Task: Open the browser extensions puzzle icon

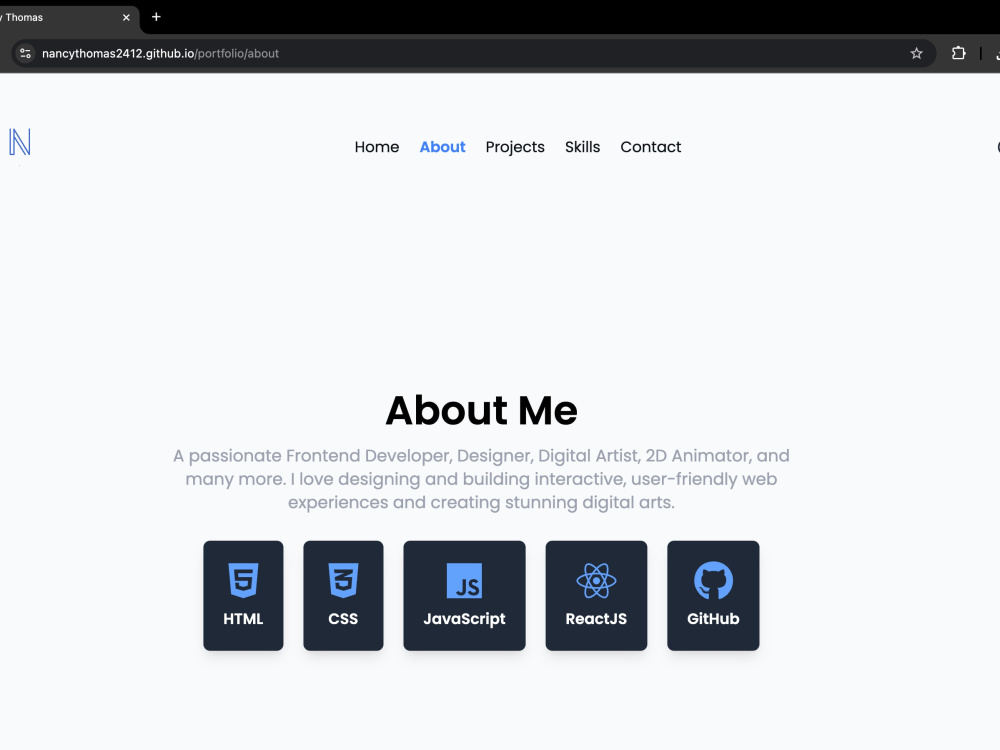Action: coord(959,54)
